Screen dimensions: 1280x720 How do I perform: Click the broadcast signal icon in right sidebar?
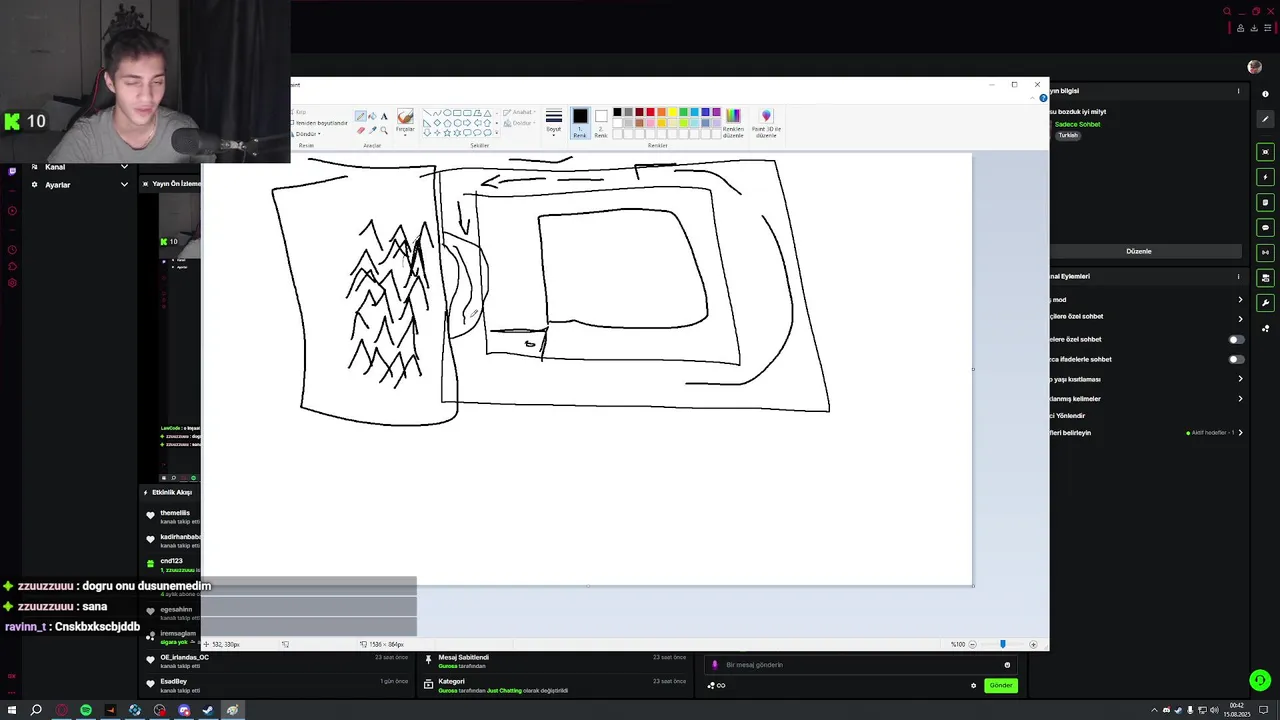tap(1265, 252)
